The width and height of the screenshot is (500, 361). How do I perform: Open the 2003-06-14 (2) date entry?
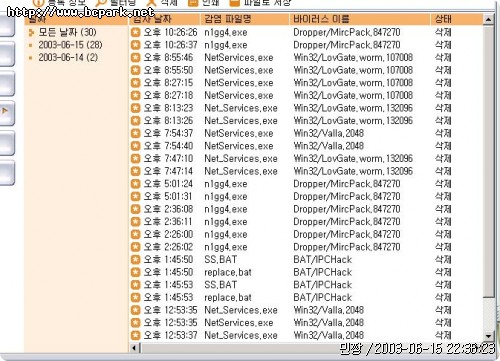68,58
